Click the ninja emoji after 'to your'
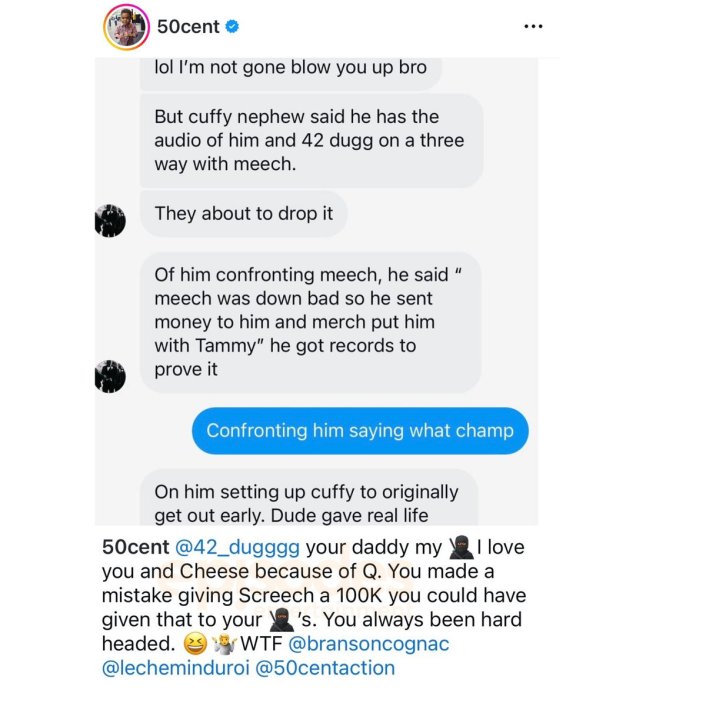Screen dimensions: 706x706 281,620
